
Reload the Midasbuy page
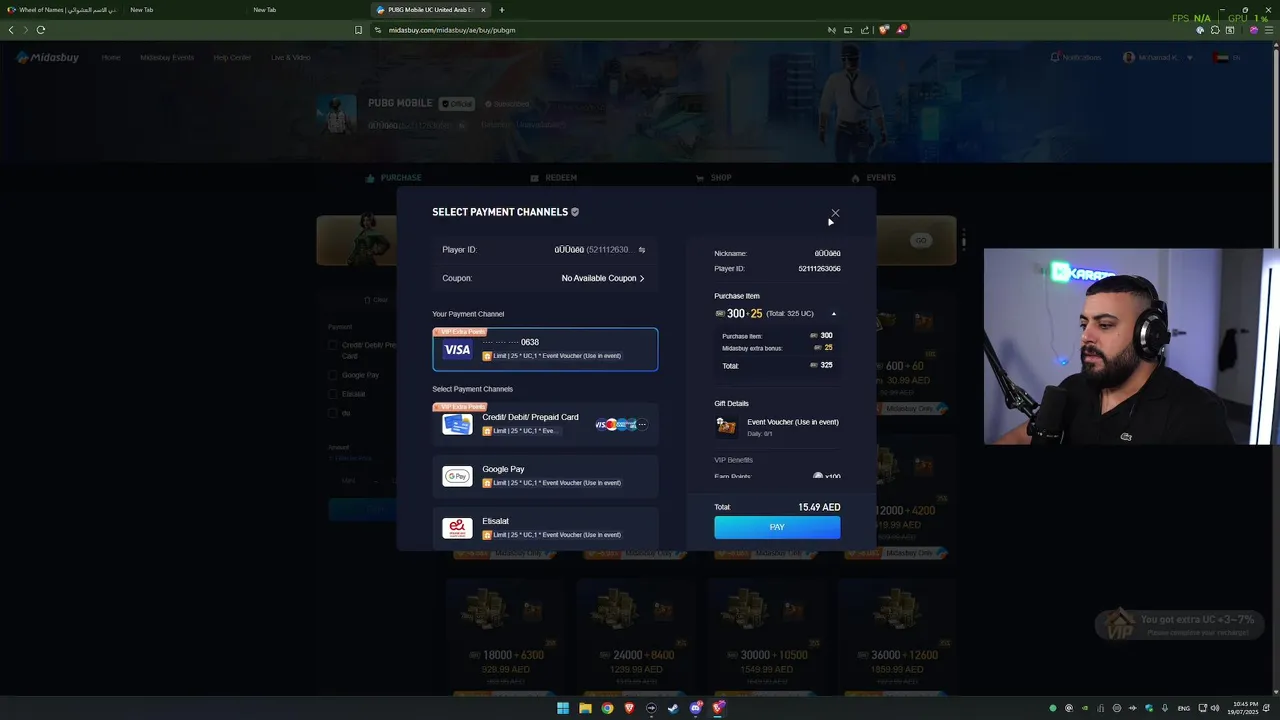pos(41,30)
